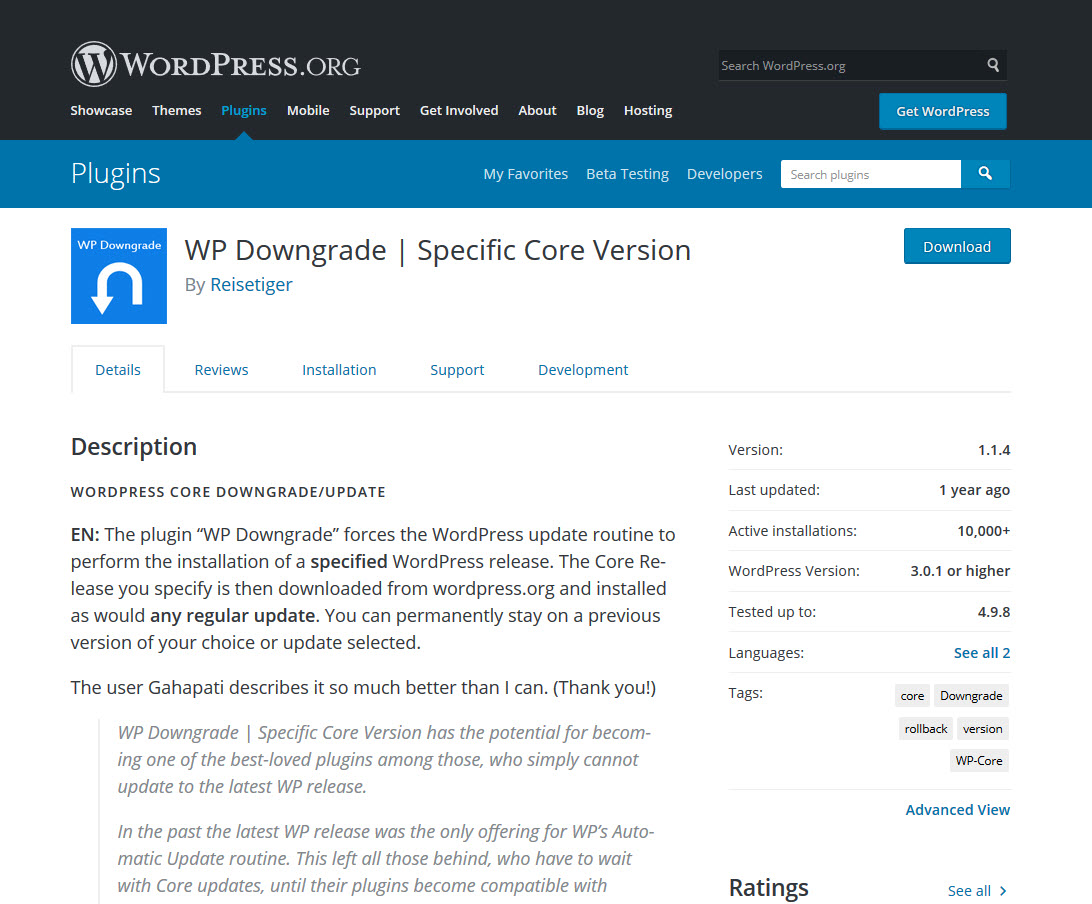This screenshot has height=904, width=1092.
Task: Click the WordPress.org search magnifier icon
Action: tap(993, 65)
